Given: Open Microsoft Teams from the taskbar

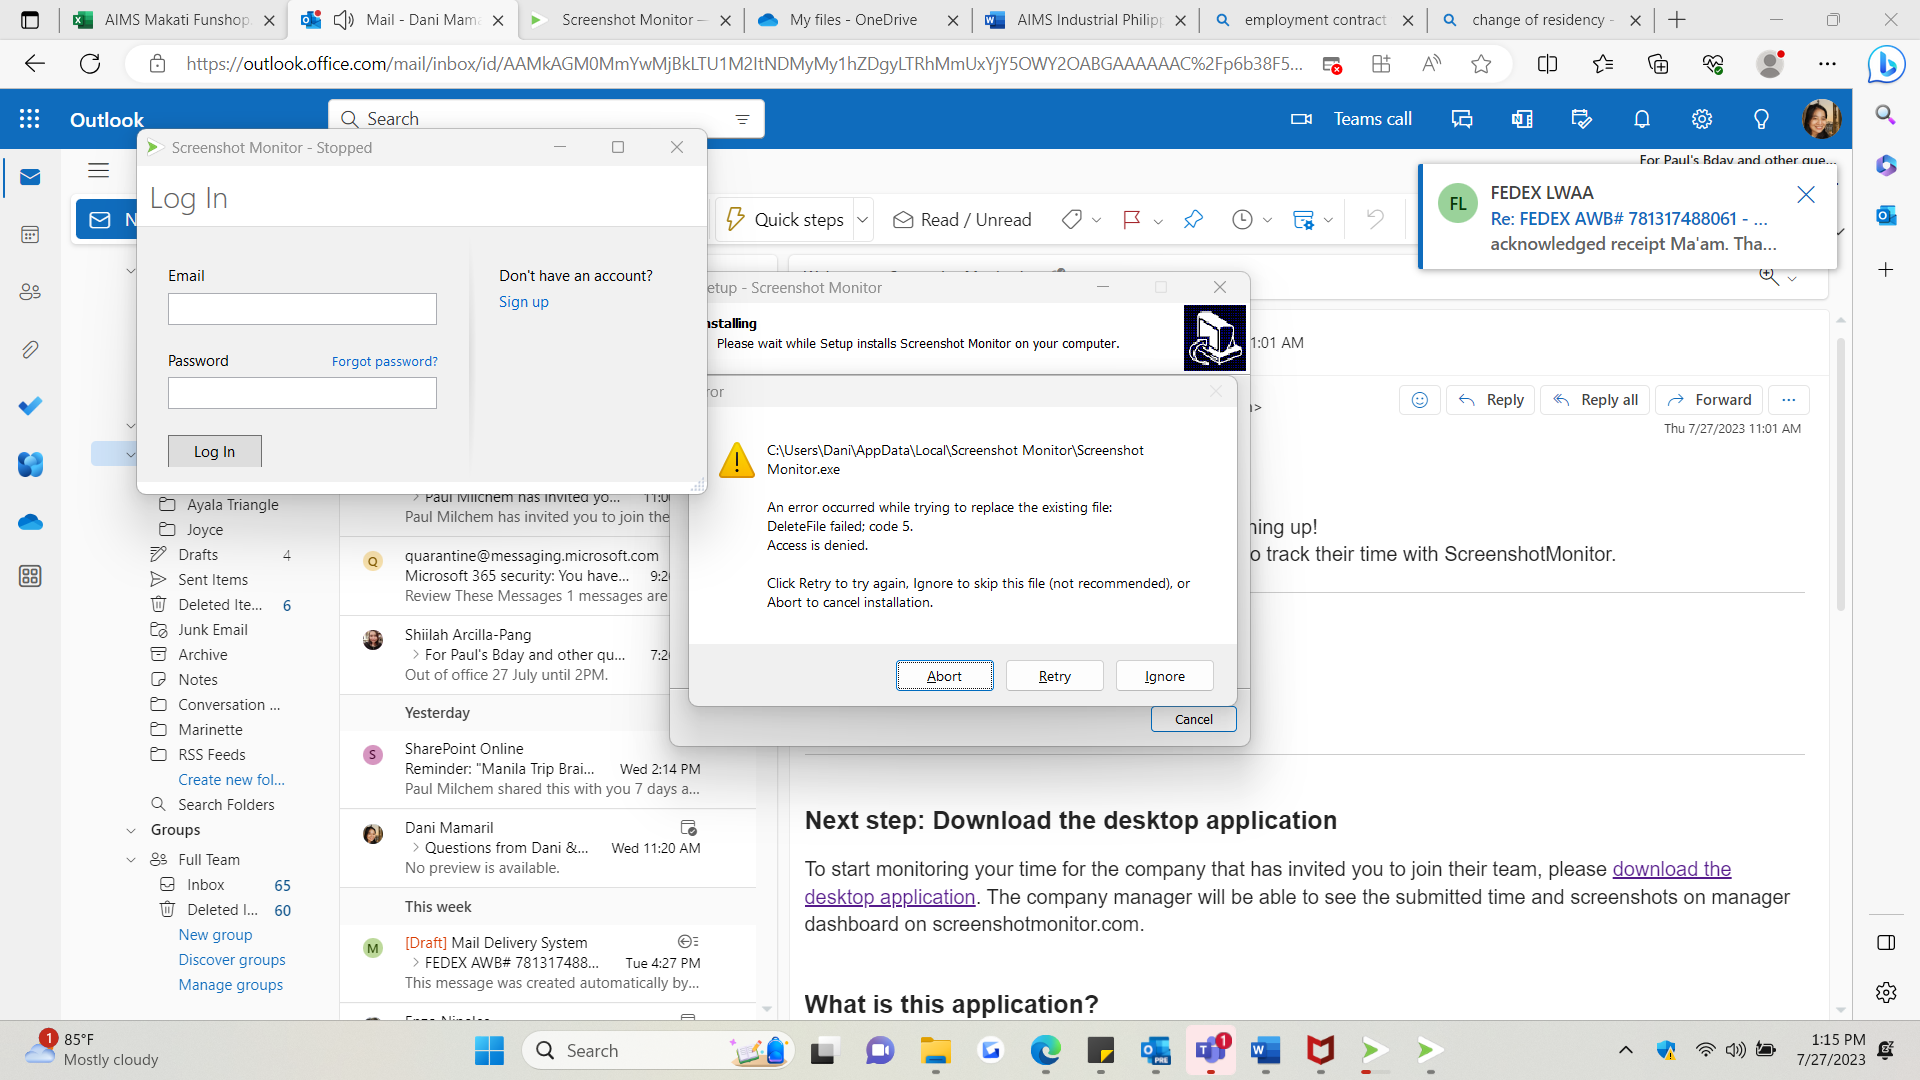Looking at the screenshot, I should pyautogui.click(x=1210, y=1050).
